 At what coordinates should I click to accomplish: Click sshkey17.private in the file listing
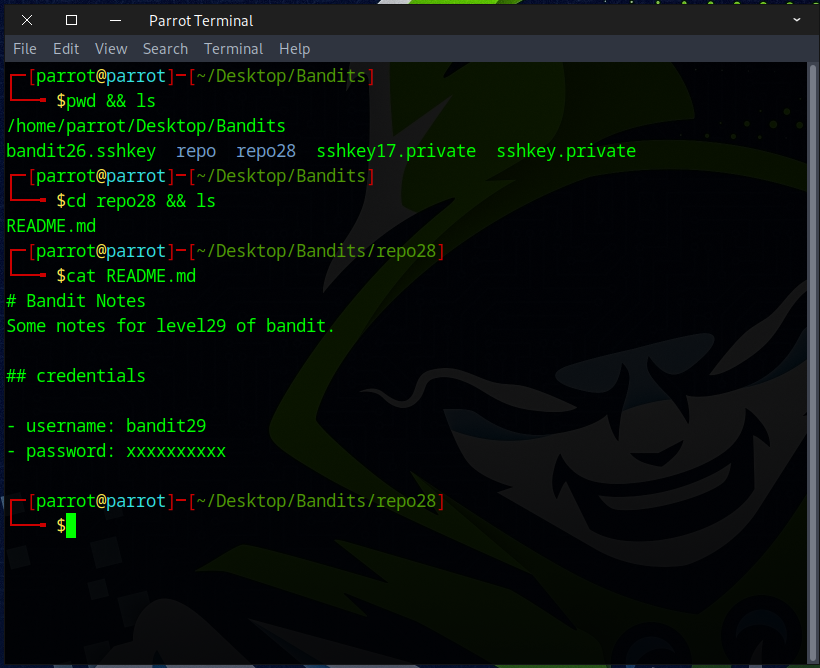tap(396, 152)
